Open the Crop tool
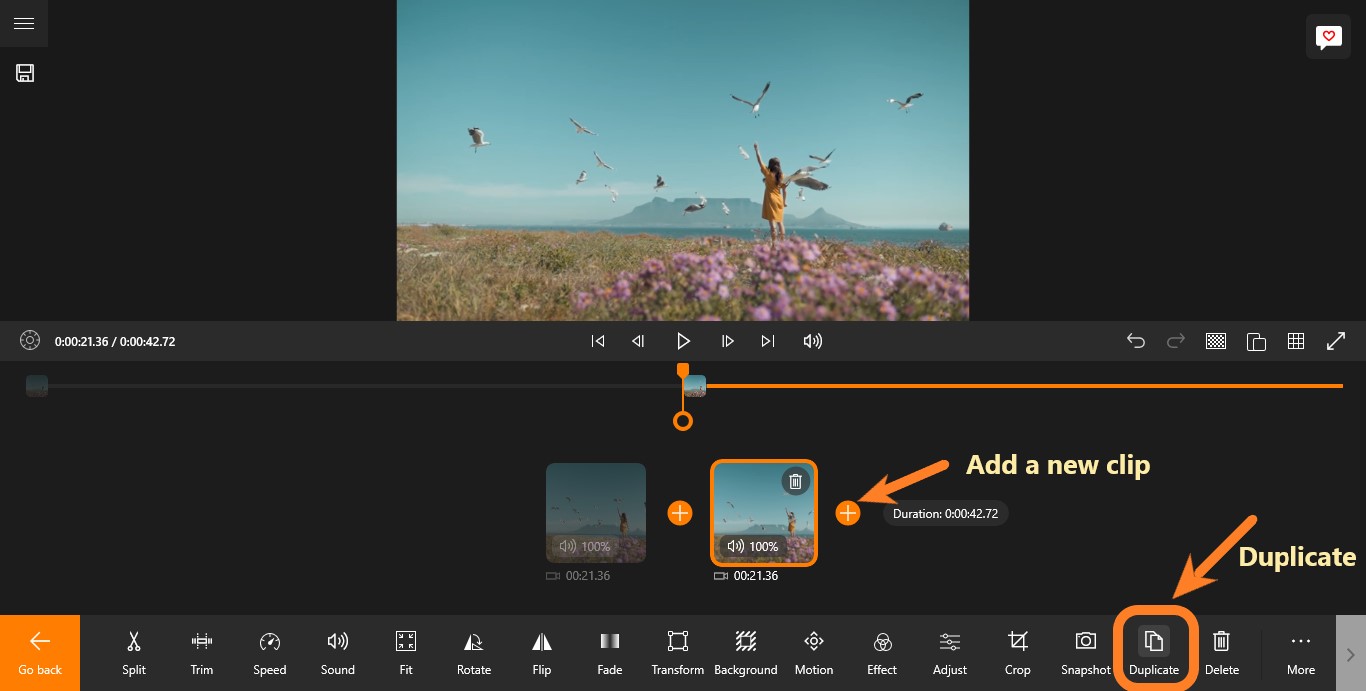Viewport: 1366px width, 691px height. pos(1018,652)
